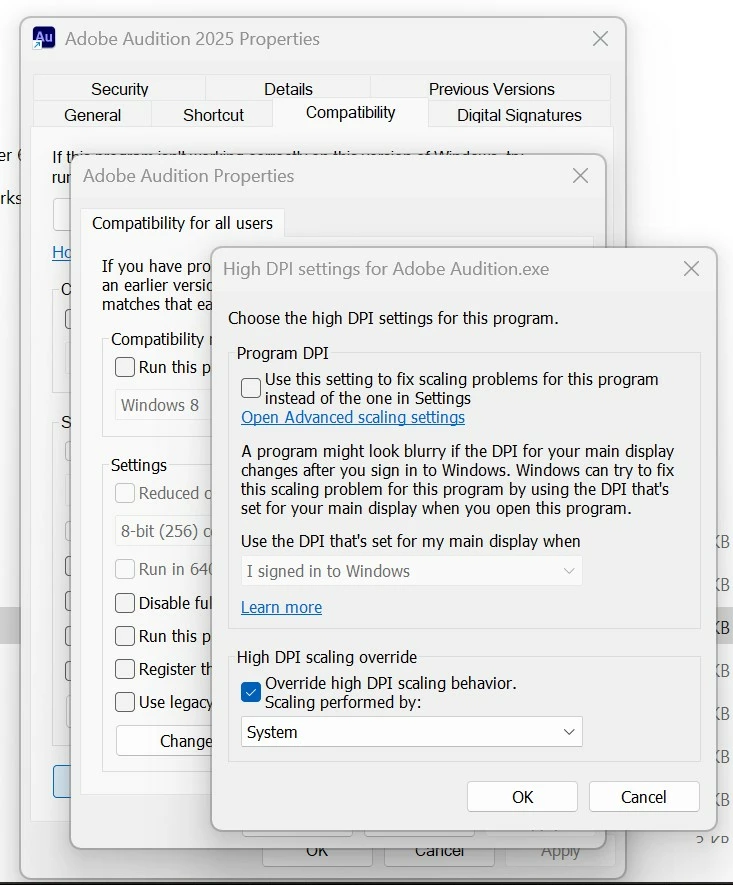Select the Compatibility for all users tab
Image resolution: width=733 pixels, height=885 pixels.
182,223
